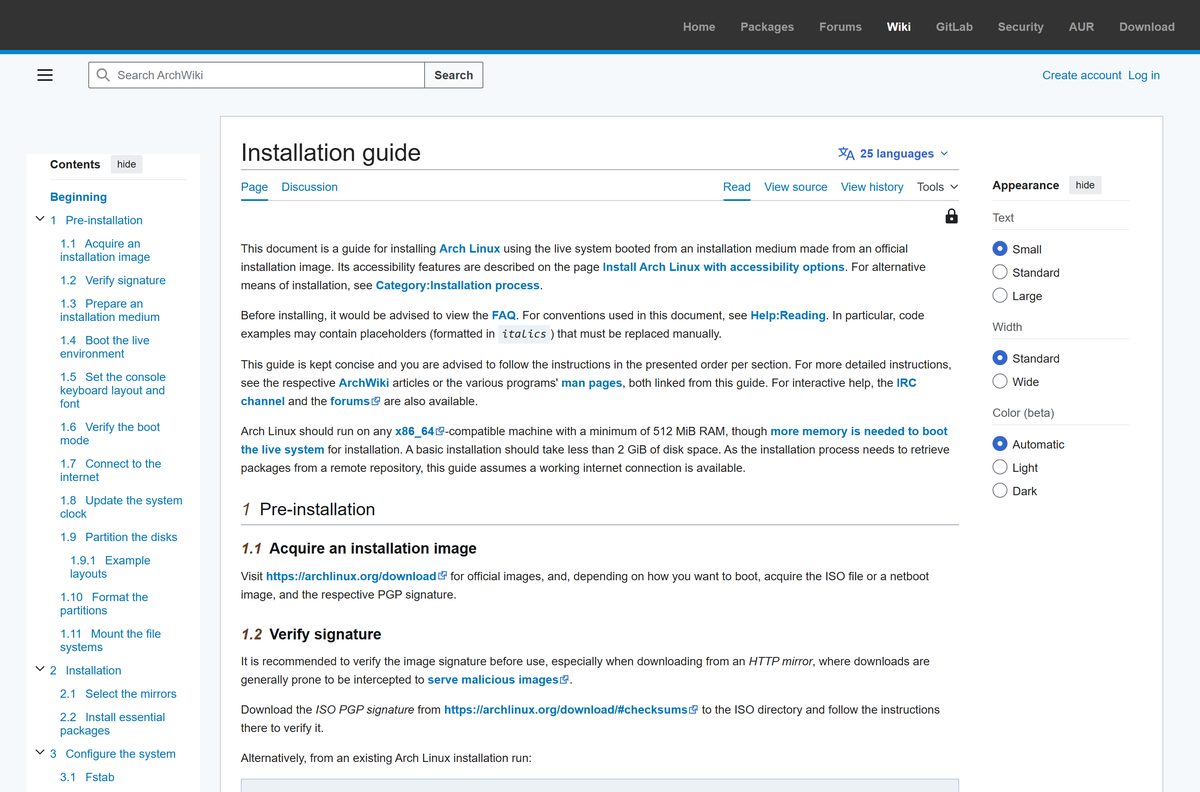Open Install Arch Linux with accessibility options
1200x792 pixels.
tap(724, 267)
